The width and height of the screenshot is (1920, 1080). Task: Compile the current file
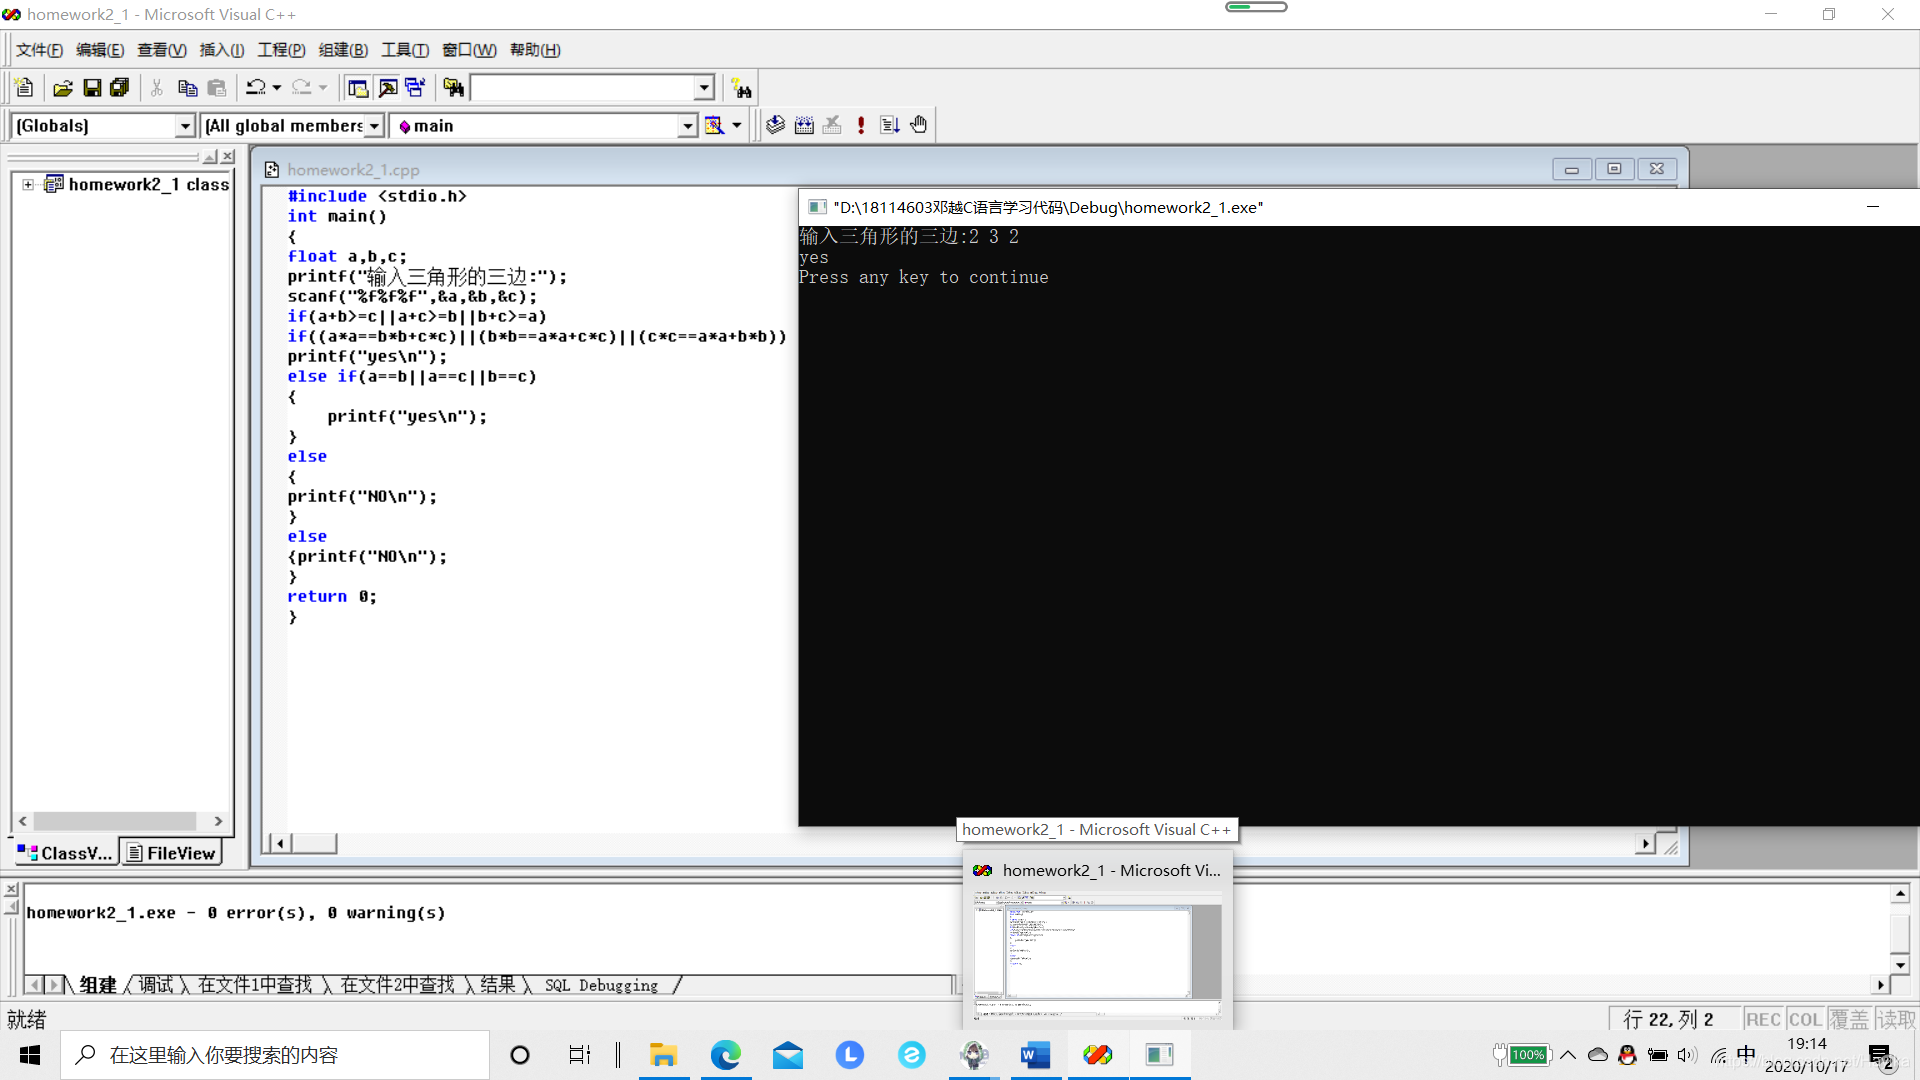(x=775, y=125)
